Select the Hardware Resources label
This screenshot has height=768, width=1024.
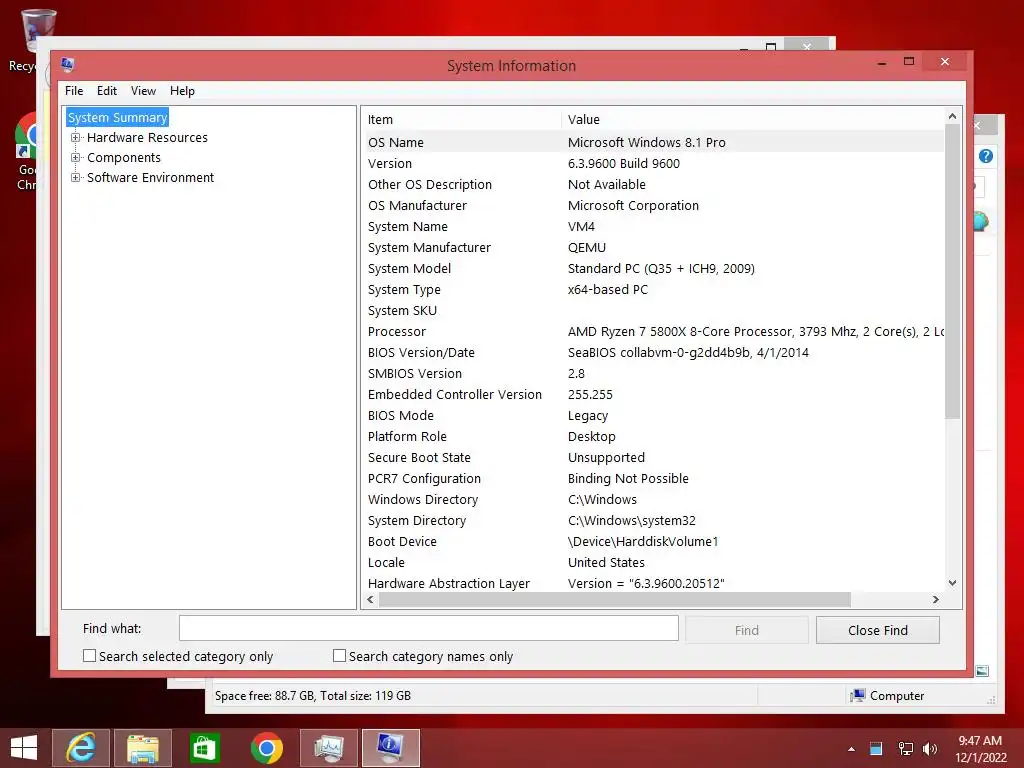[x=147, y=138]
